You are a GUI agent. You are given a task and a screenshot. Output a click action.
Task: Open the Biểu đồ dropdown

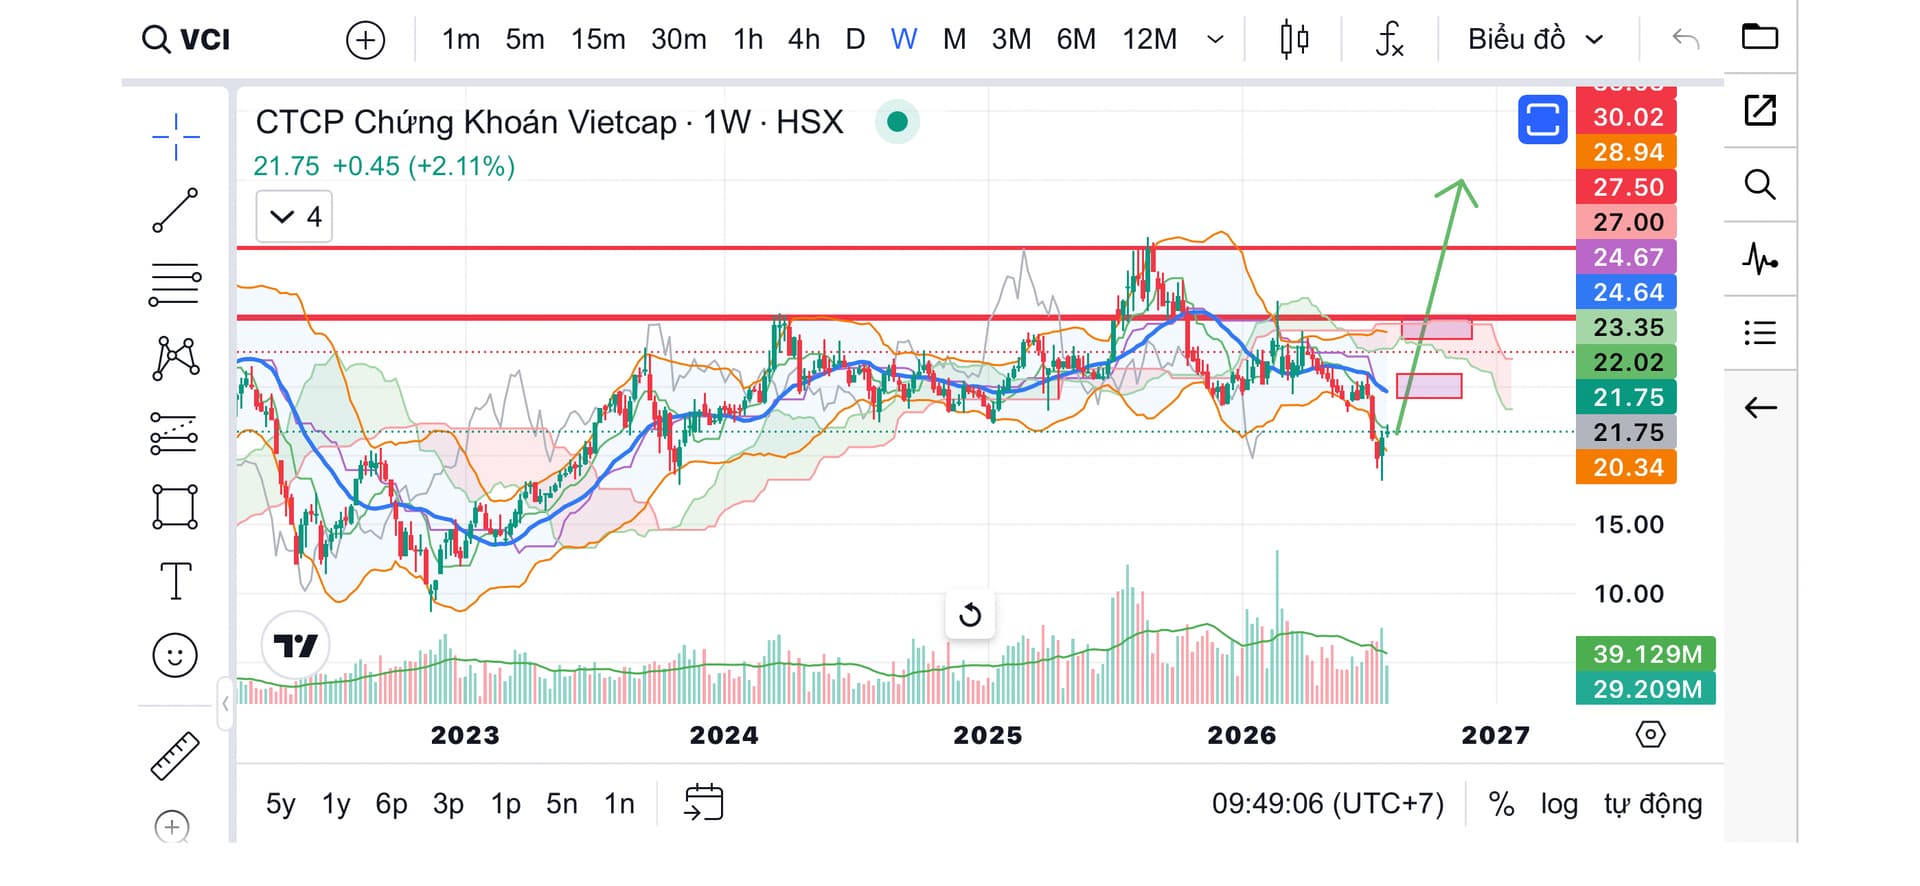pos(1535,39)
